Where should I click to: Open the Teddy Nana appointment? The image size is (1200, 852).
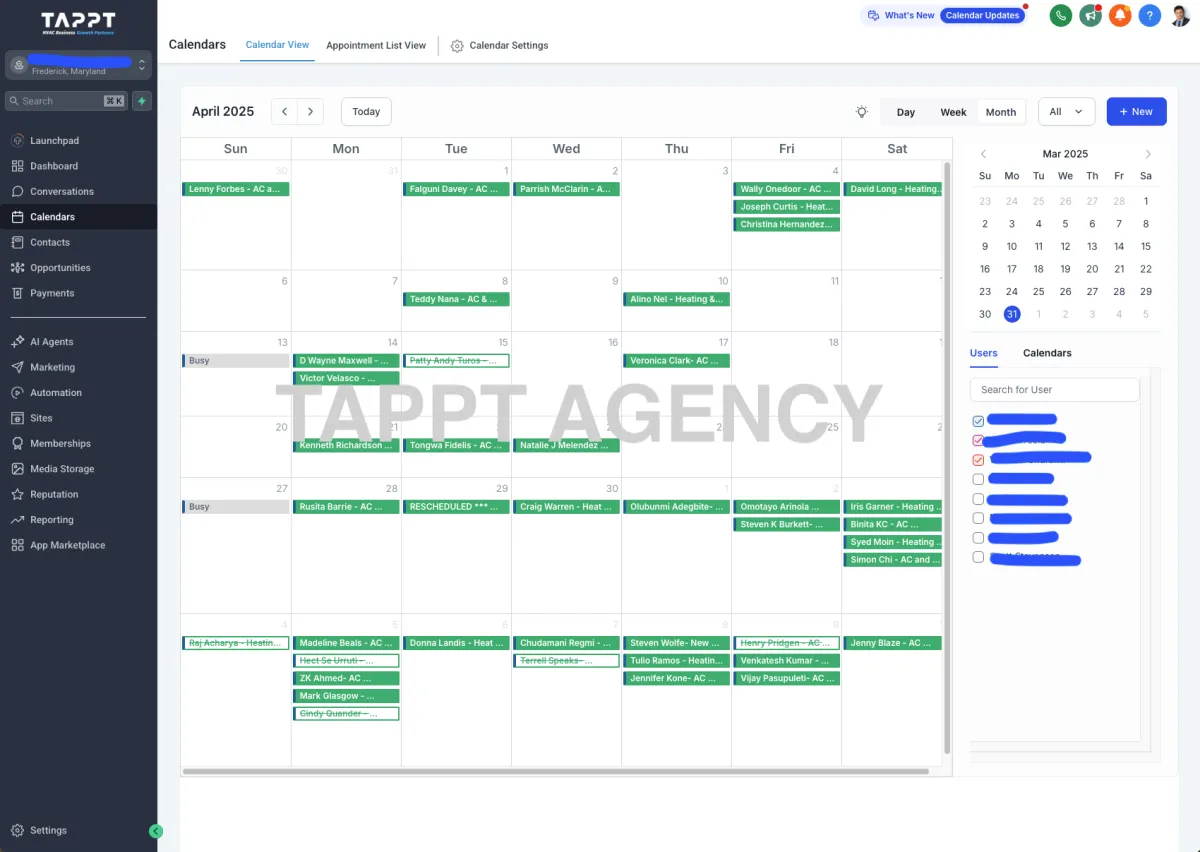point(456,299)
